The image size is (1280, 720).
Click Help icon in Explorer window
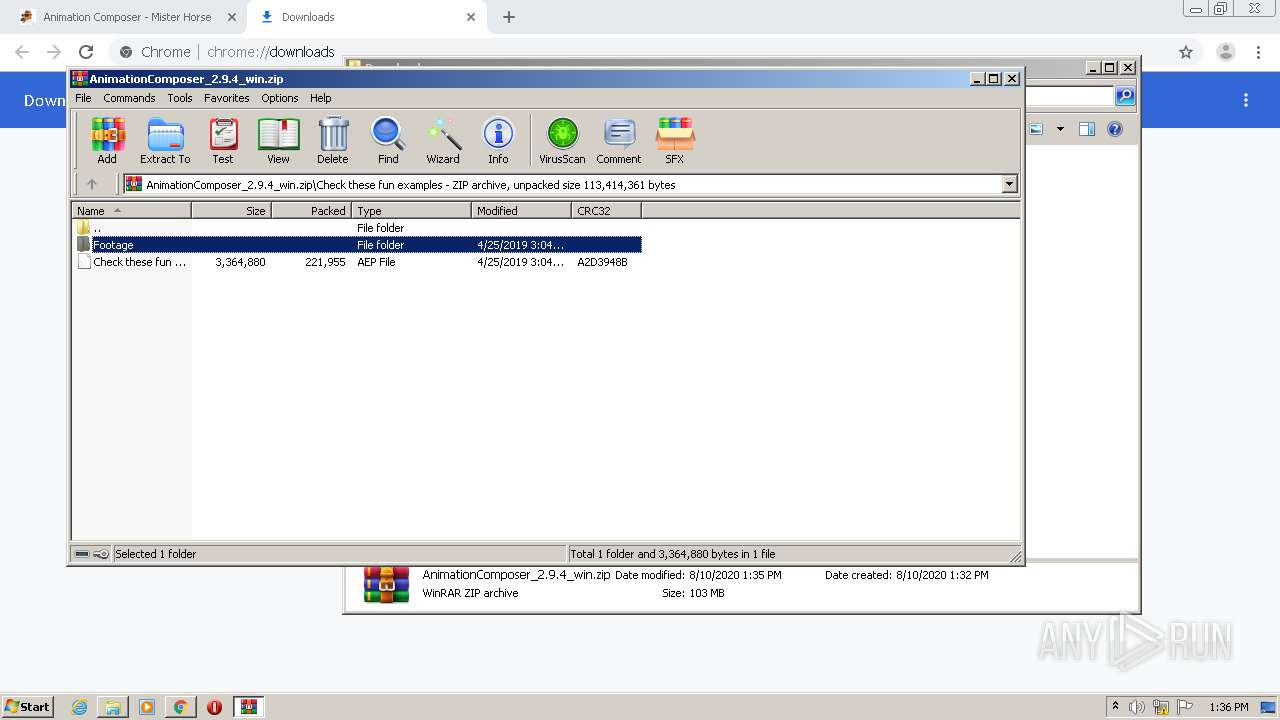pos(1115,129)
